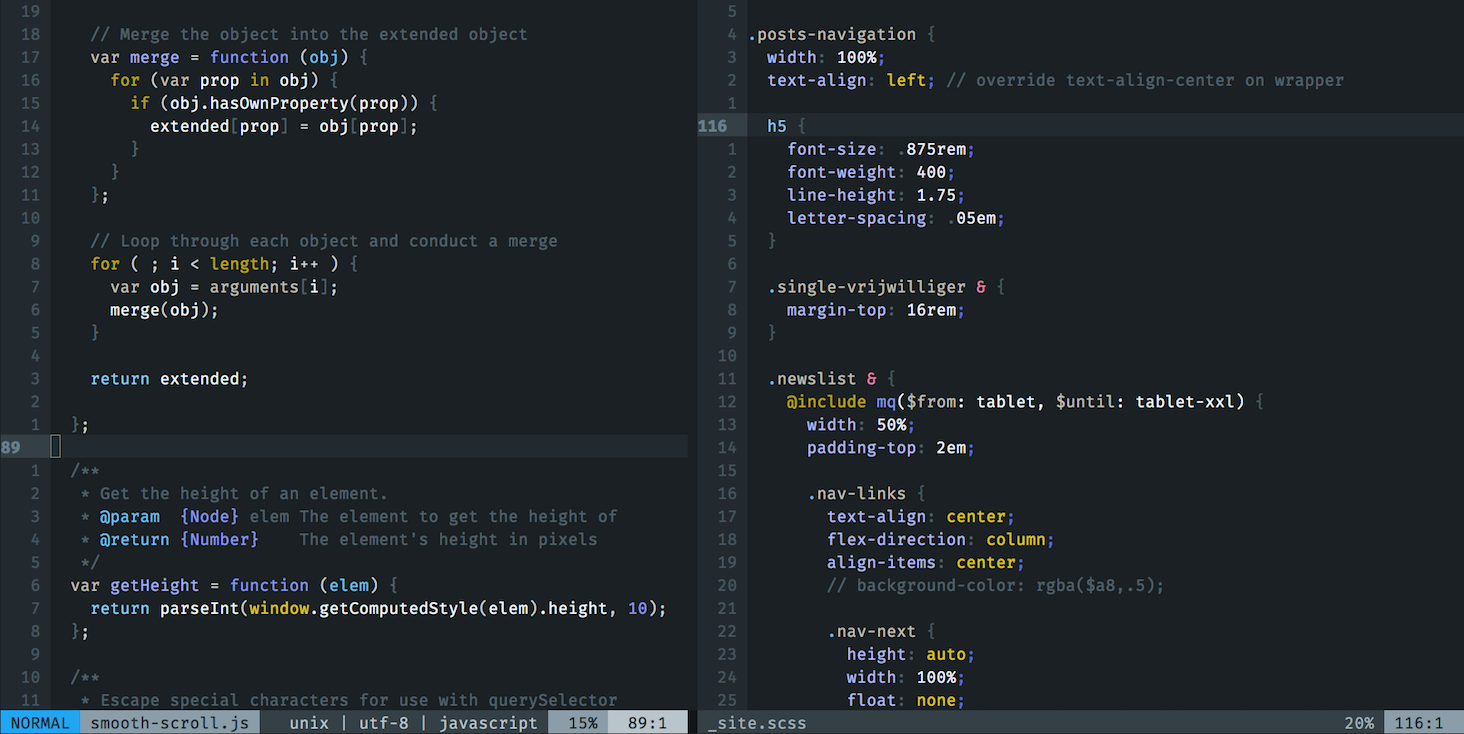Click the 'Escape special characters for use with querySelector' comment

coord(349,700)
